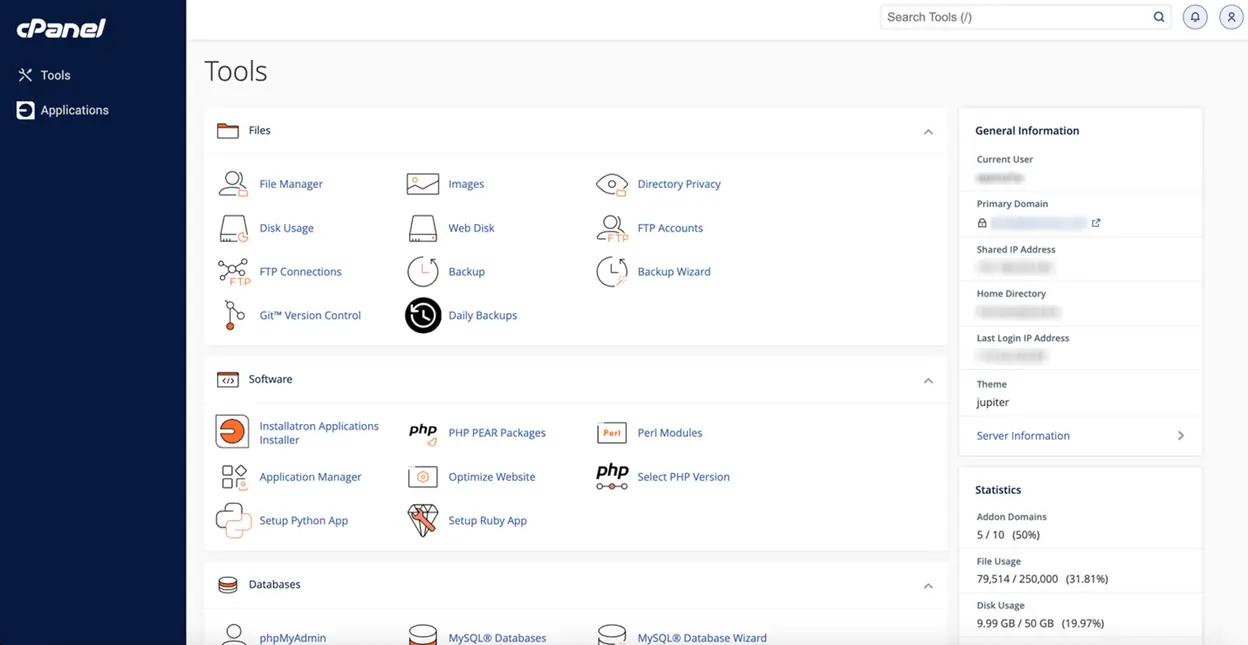Open the notifications bell
Image resolution: width=1248 pixels, height=645 pixels.
(1194, 16)
